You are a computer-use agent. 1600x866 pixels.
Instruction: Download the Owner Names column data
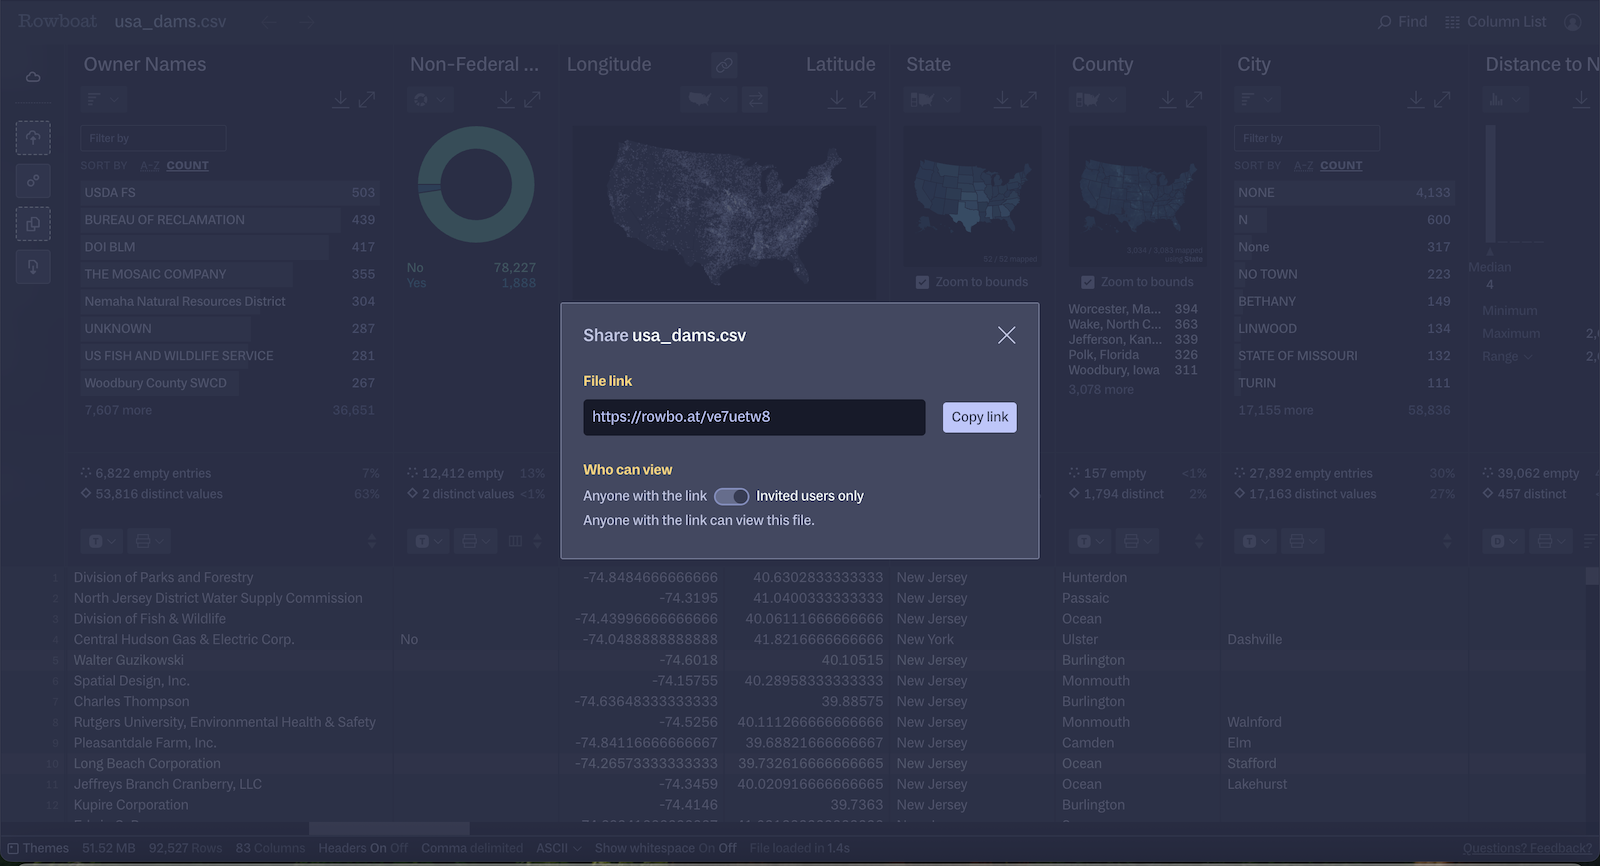click(340, 99)
